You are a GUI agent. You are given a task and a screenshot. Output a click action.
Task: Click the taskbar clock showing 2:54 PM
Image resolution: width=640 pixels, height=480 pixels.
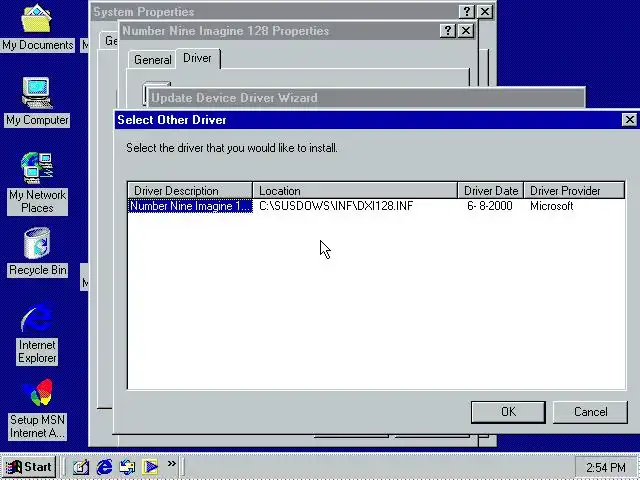click(605, 467)
